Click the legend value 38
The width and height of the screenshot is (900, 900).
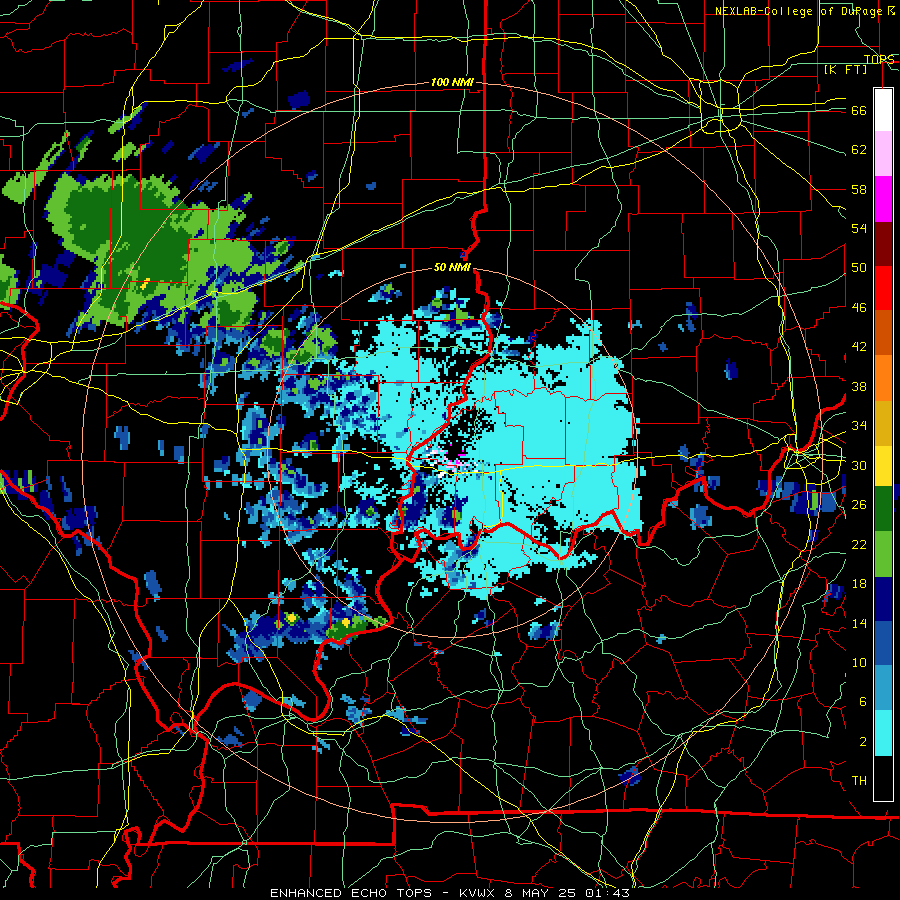(859, 386)
